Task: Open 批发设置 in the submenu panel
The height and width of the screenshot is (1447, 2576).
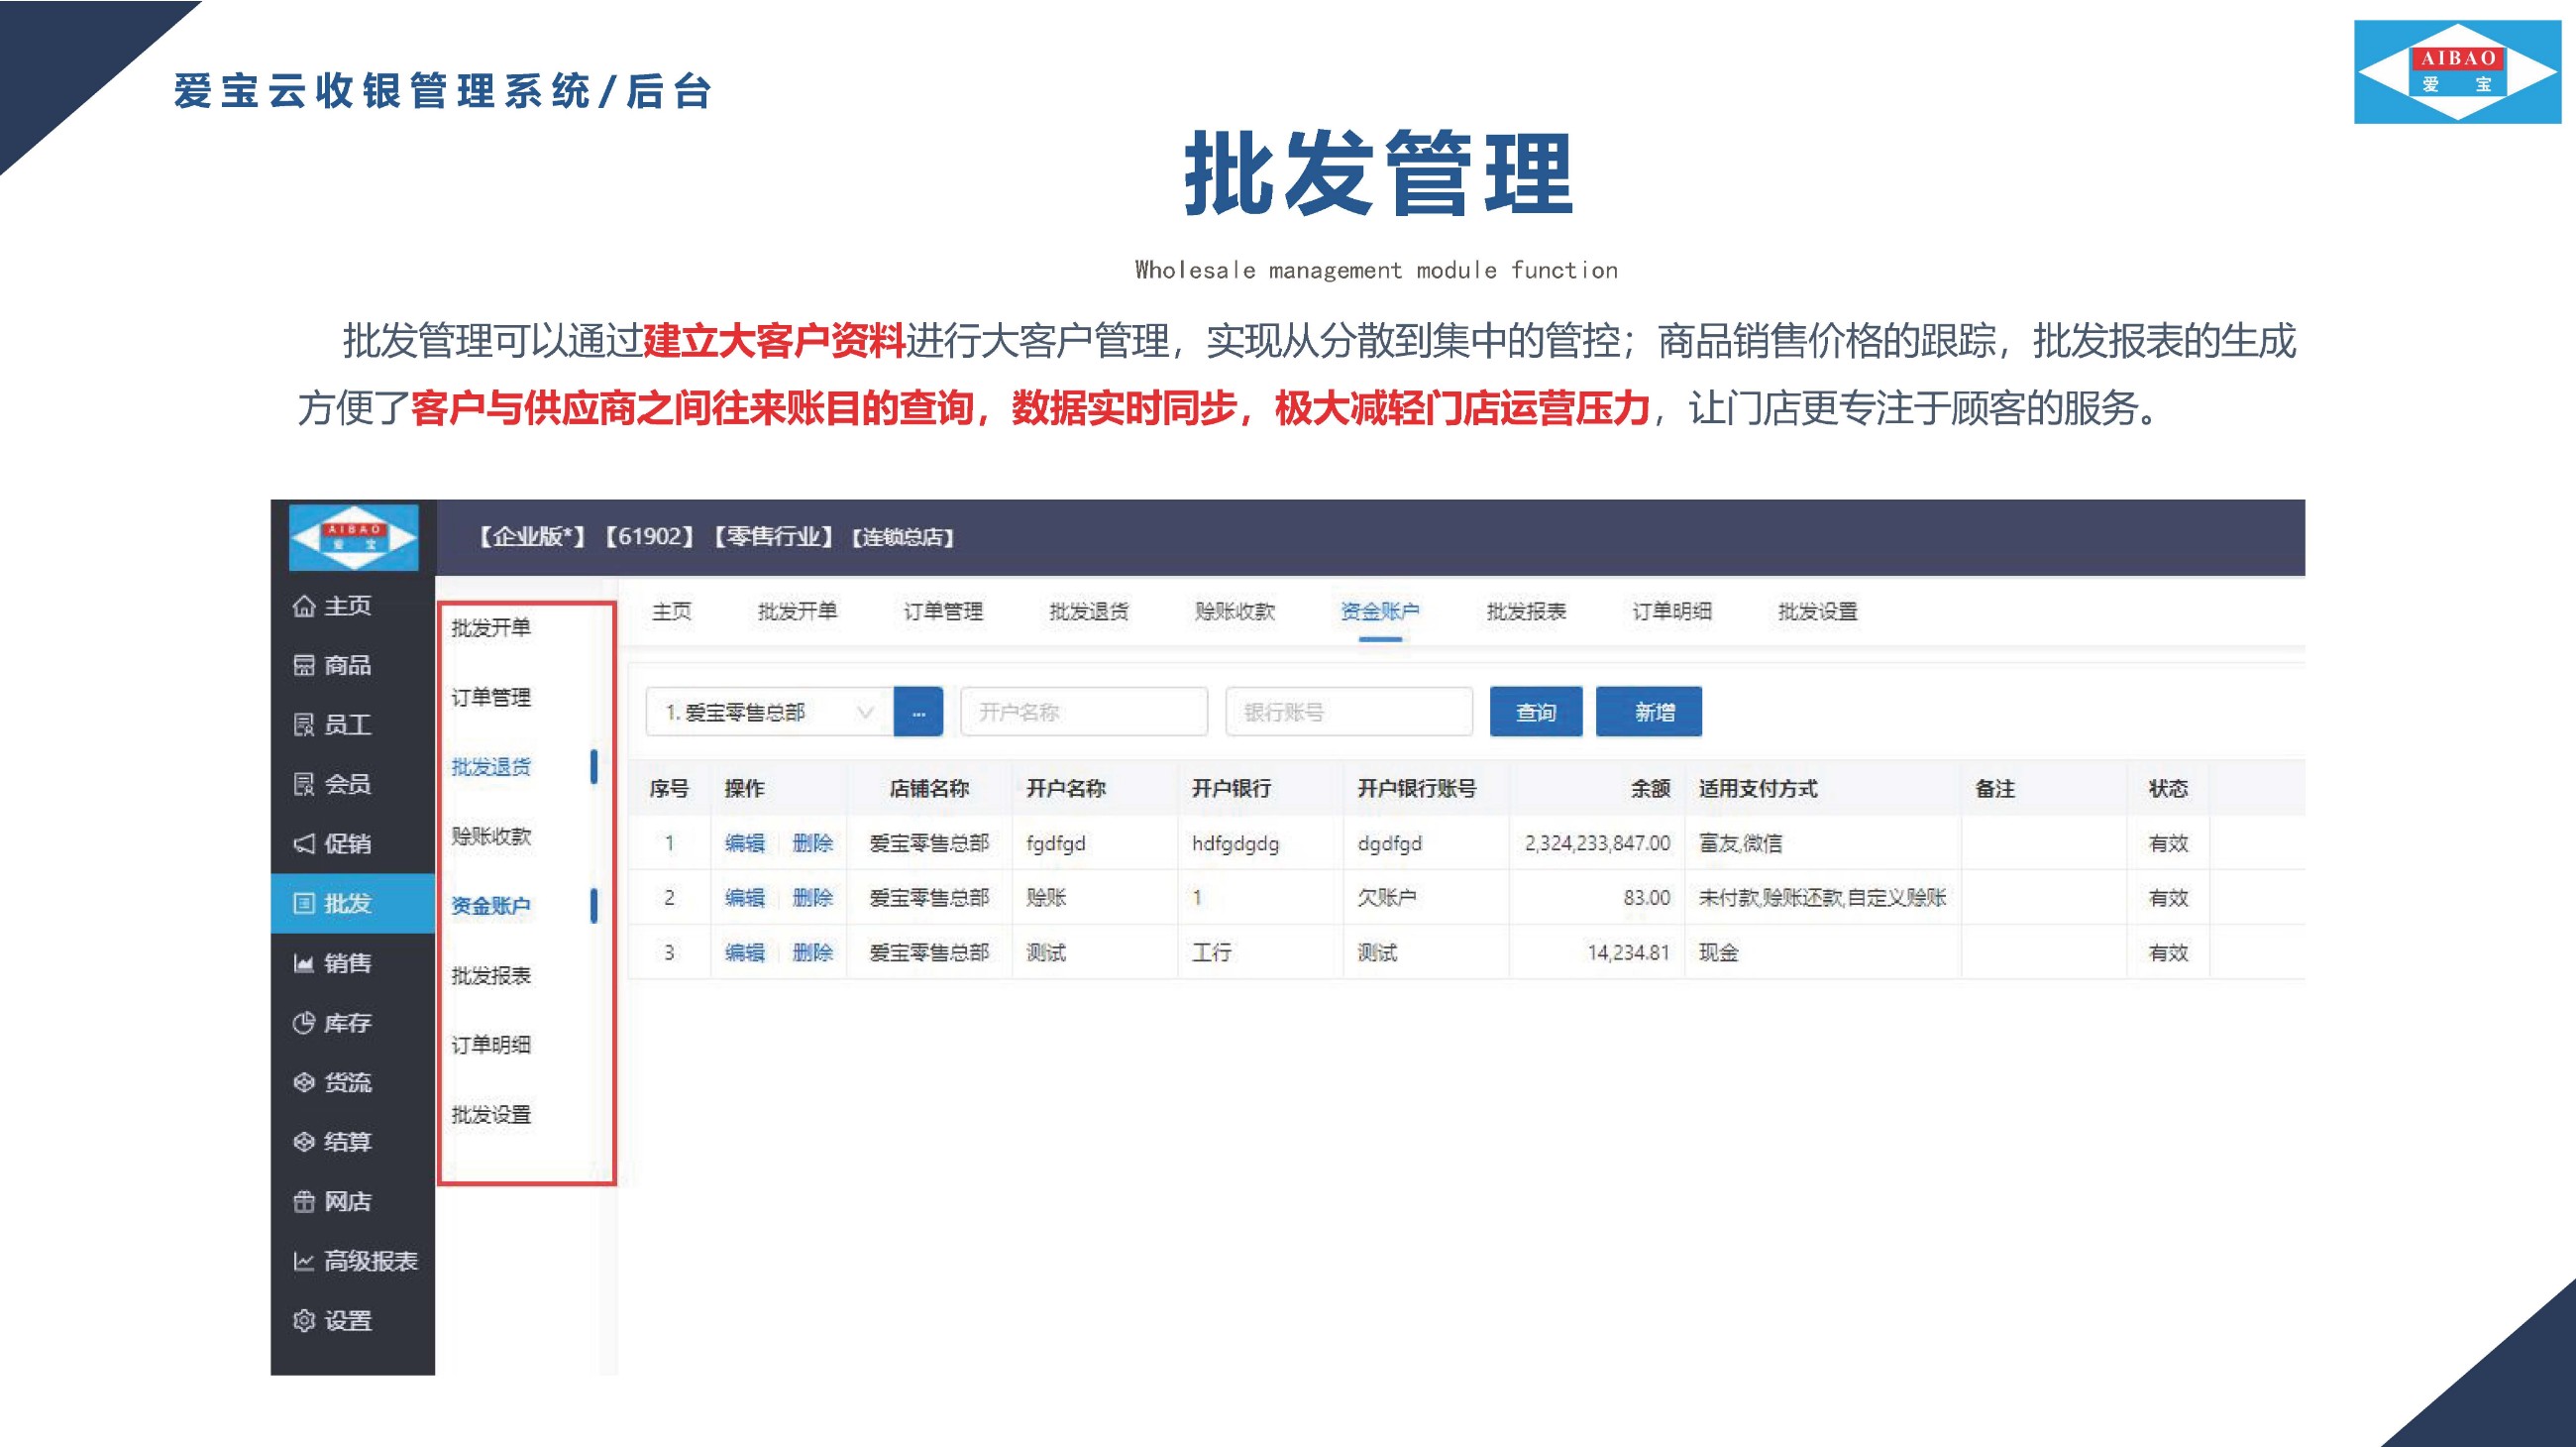Action: pos(491,1114)
